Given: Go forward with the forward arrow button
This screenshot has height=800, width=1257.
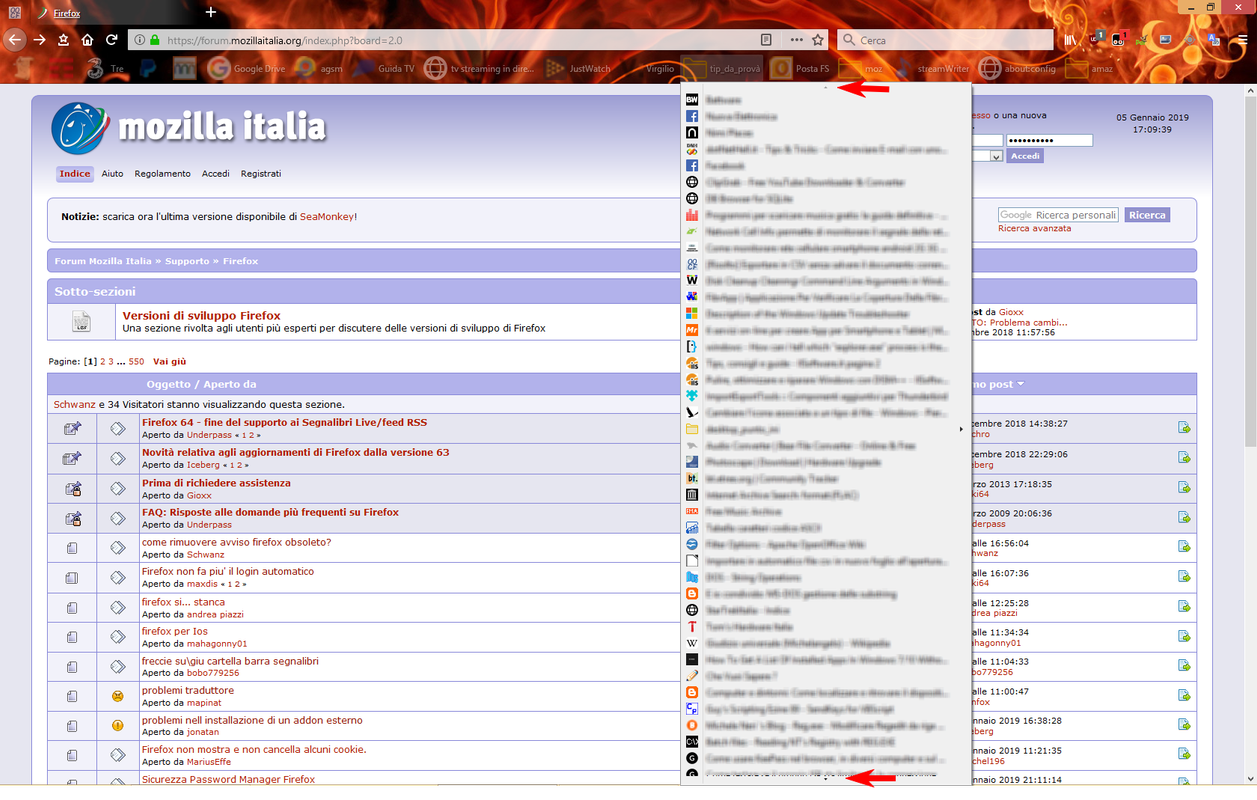Looking at the screenshot, I should [39, 40].
